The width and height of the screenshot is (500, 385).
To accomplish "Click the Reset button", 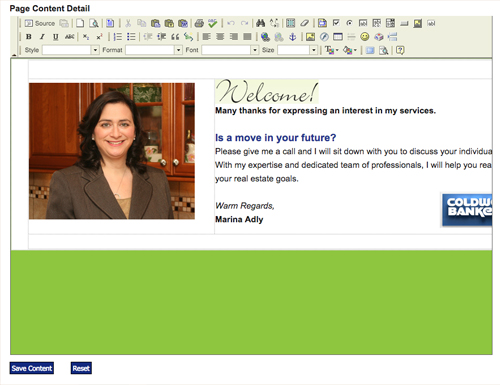I will click(x=81, y=368).
